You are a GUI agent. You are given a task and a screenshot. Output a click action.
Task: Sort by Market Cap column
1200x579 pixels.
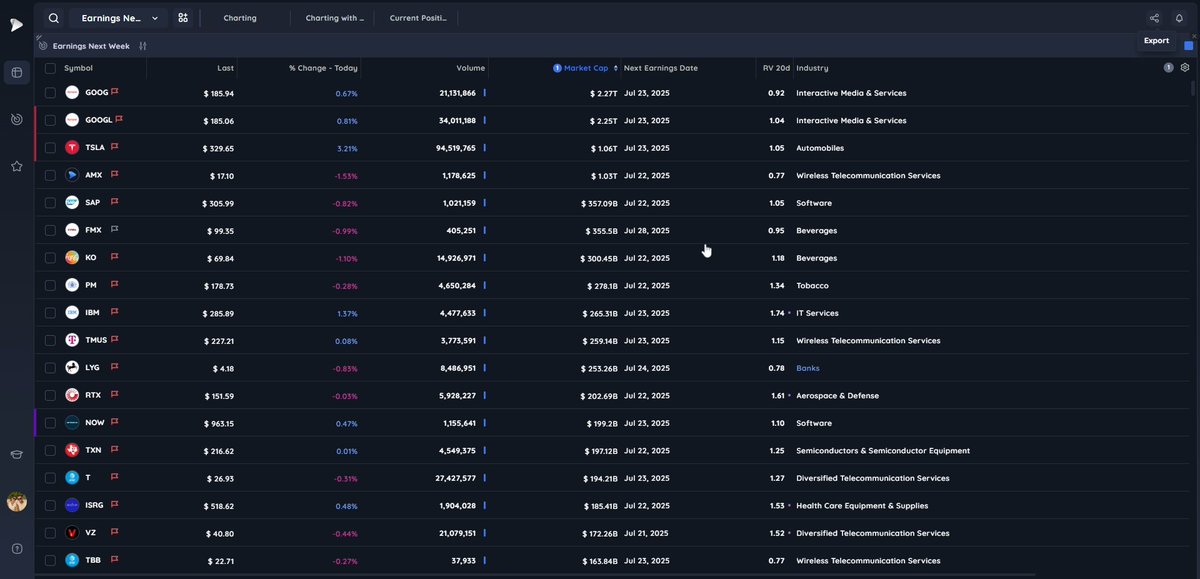585,68
